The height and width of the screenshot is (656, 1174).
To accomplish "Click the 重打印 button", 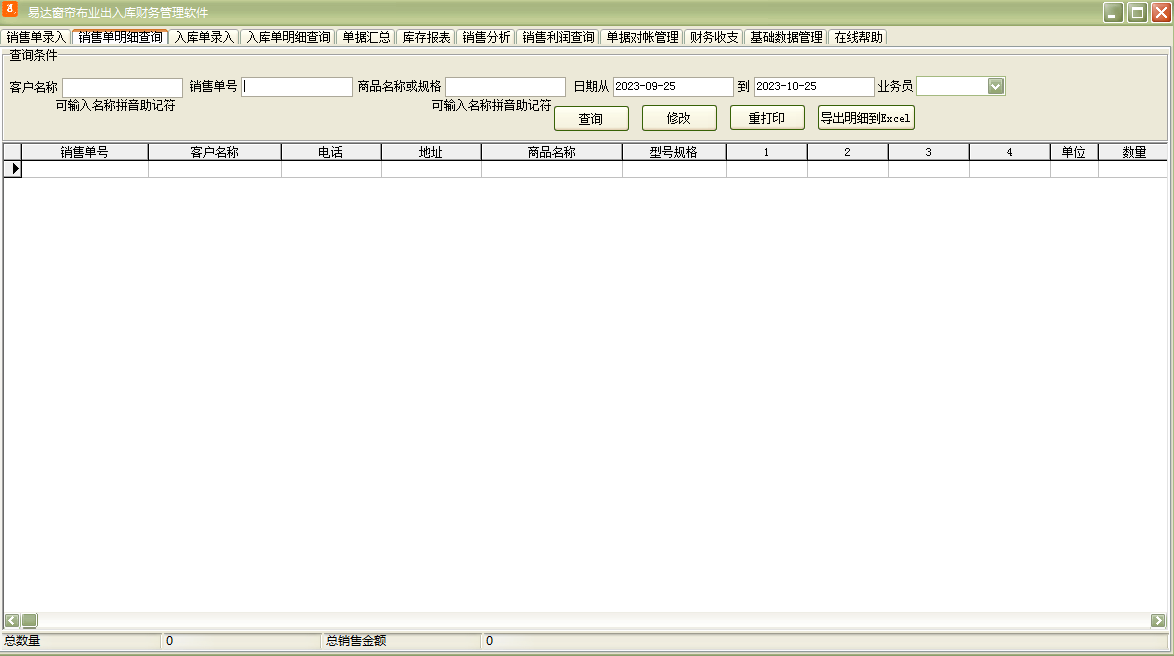I will [x=766, y=118].
